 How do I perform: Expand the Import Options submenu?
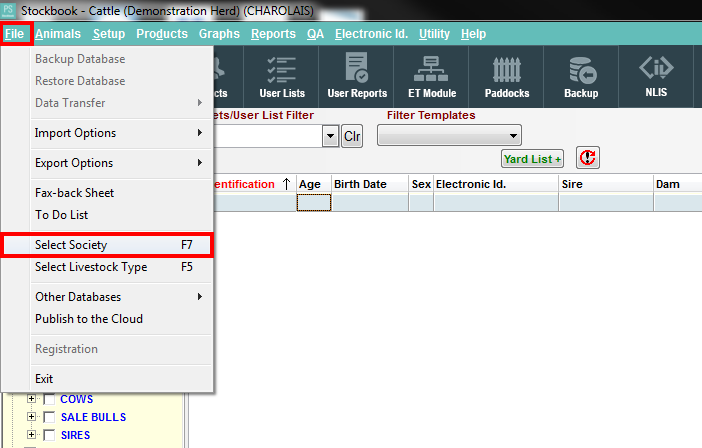pyautogui.click(x=119, y=133)
